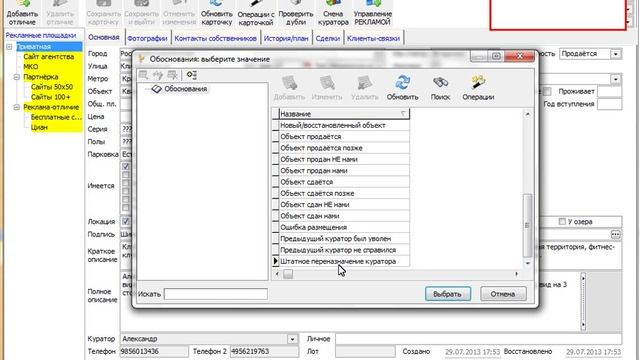The height and width of the screenshot is (360, 640).
Task: Select Циан in the tree
Action: click(39, 127)
